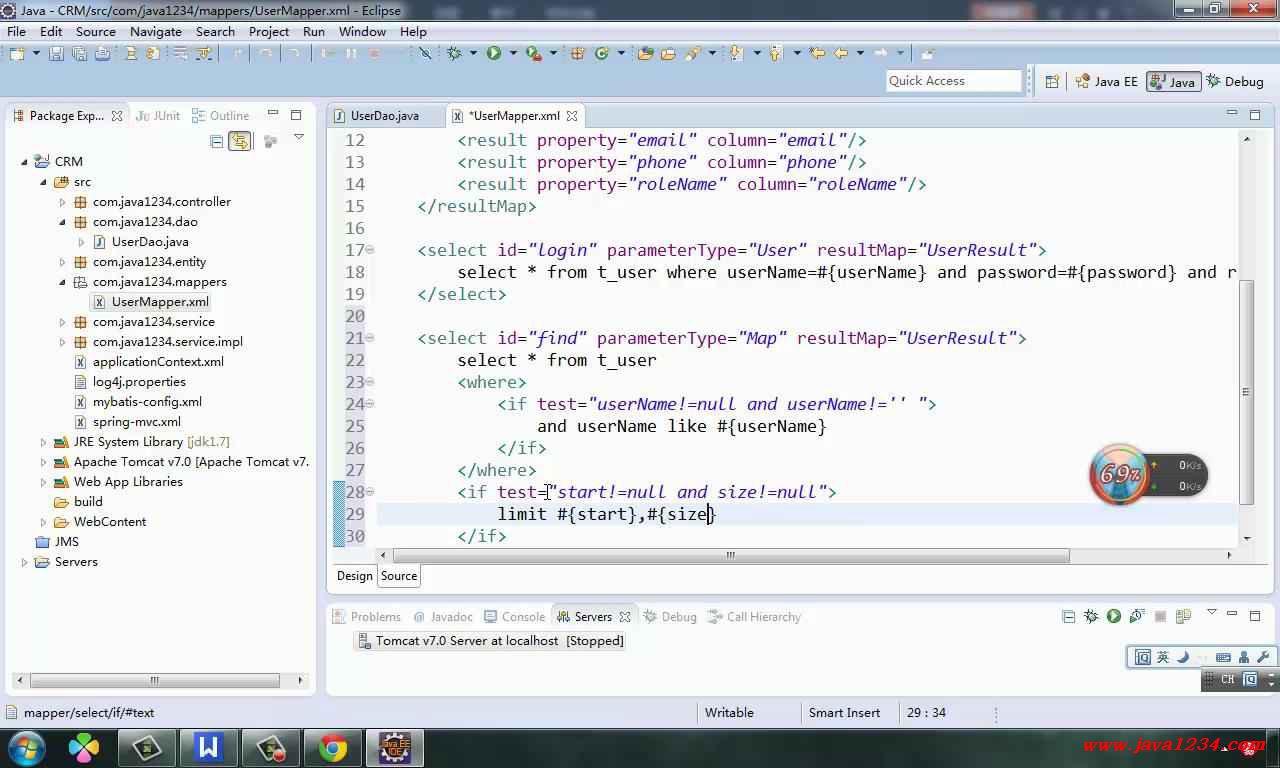Publish to the server icon in Servers view

pyautogui.click(x=1183, y=616)
